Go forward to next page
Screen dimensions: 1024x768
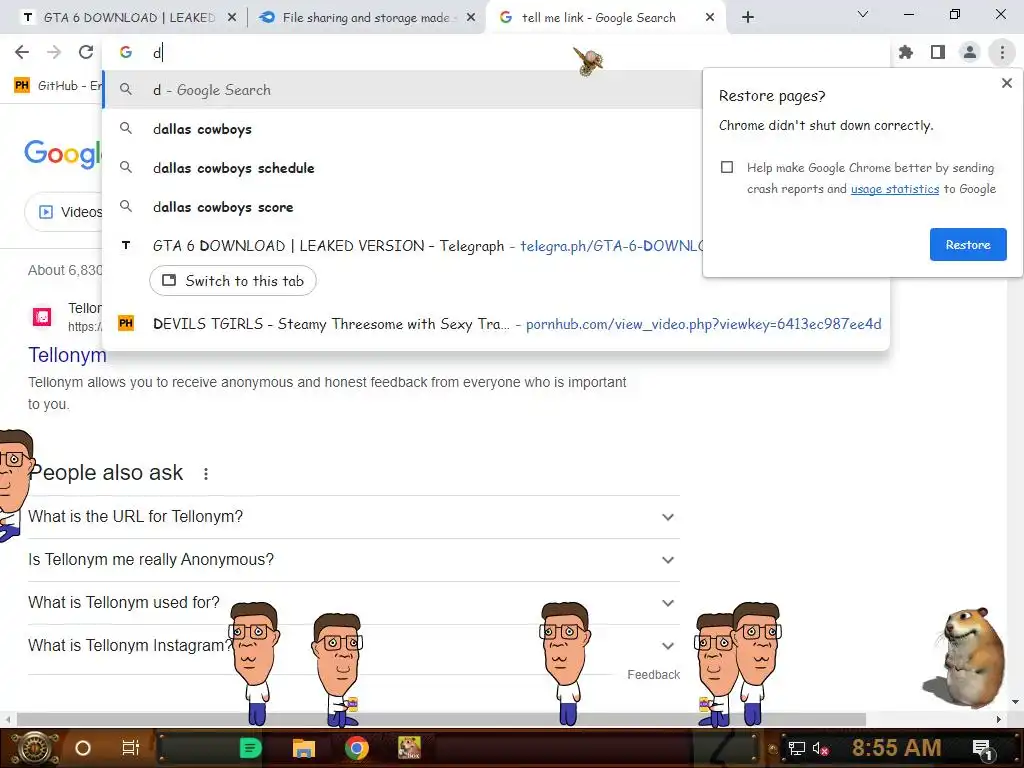point(54,52)
